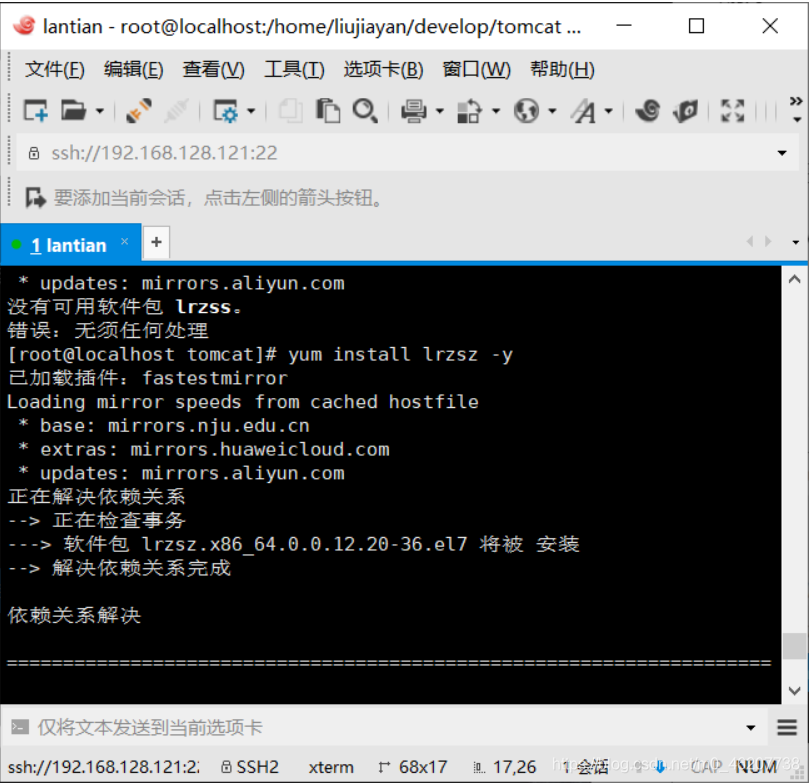Open the tab list dropdown arrow
This screenshot has width=810, height=783.
coord(796,242)
